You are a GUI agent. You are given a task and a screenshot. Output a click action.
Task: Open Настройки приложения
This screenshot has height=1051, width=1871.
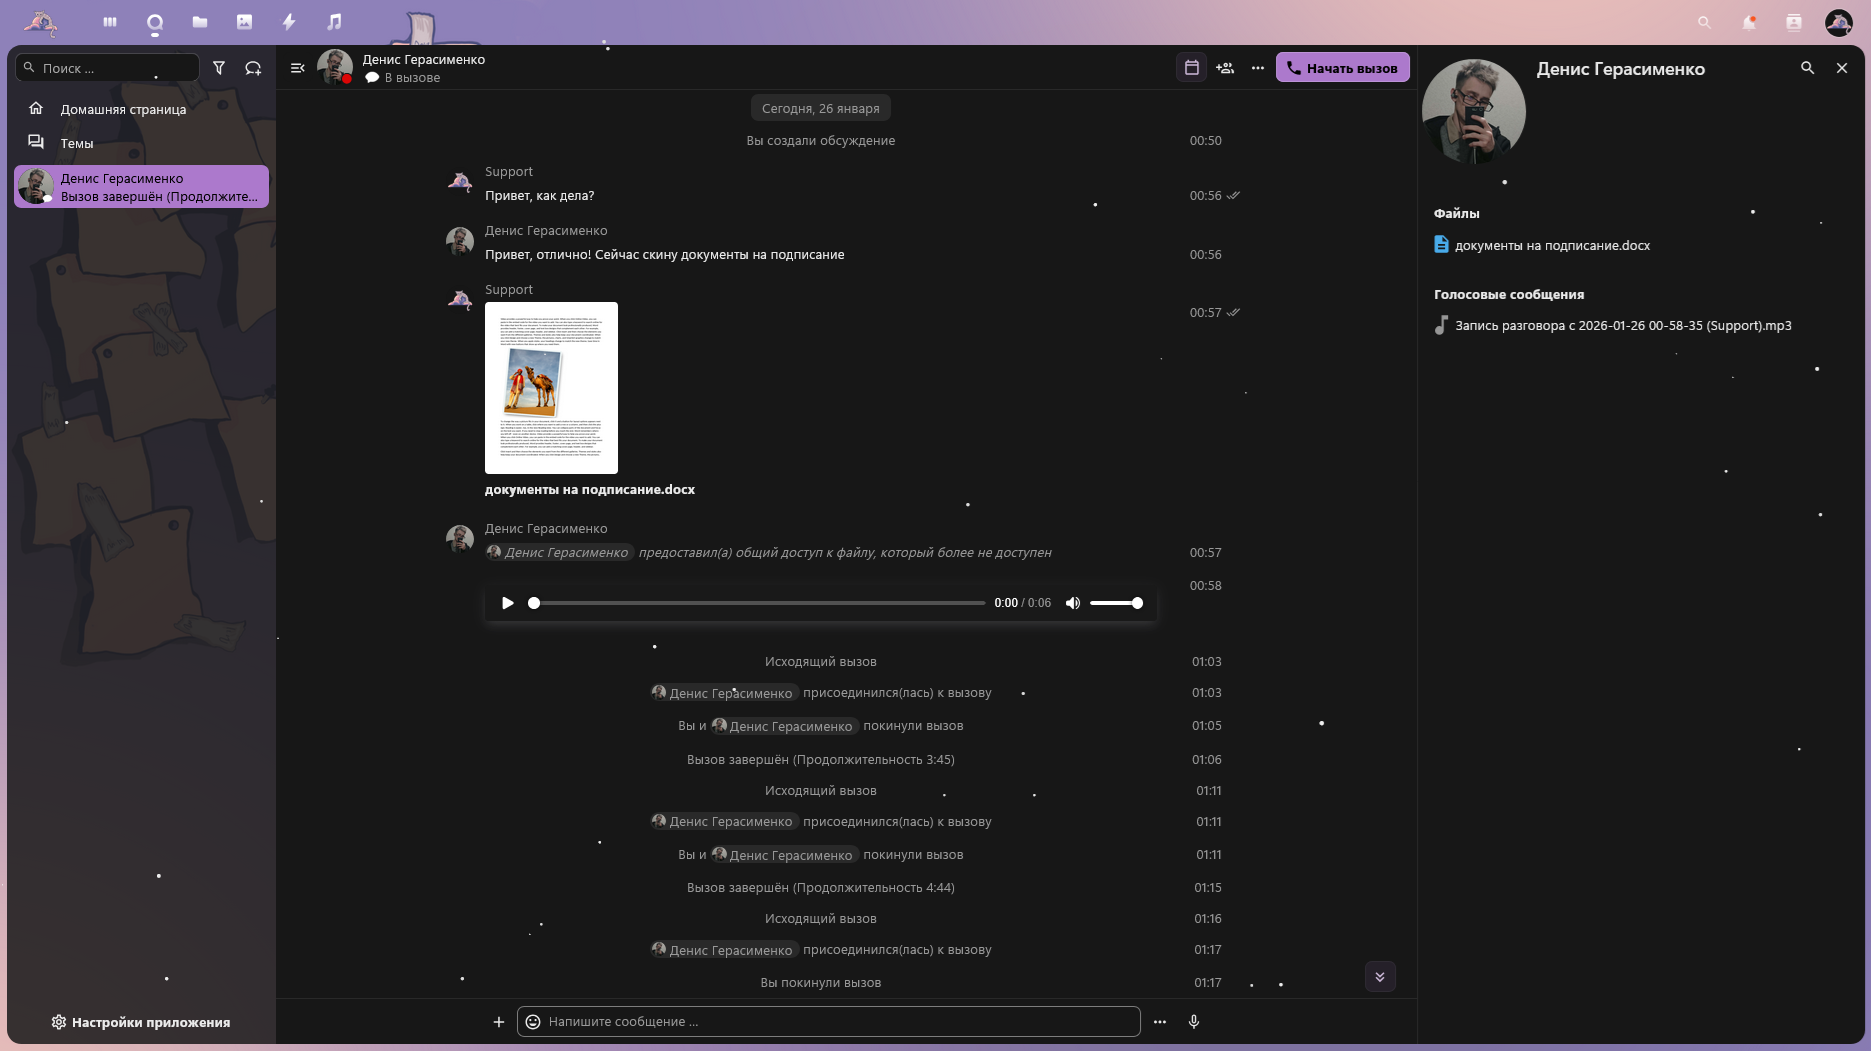click(x=140, y=1021)
